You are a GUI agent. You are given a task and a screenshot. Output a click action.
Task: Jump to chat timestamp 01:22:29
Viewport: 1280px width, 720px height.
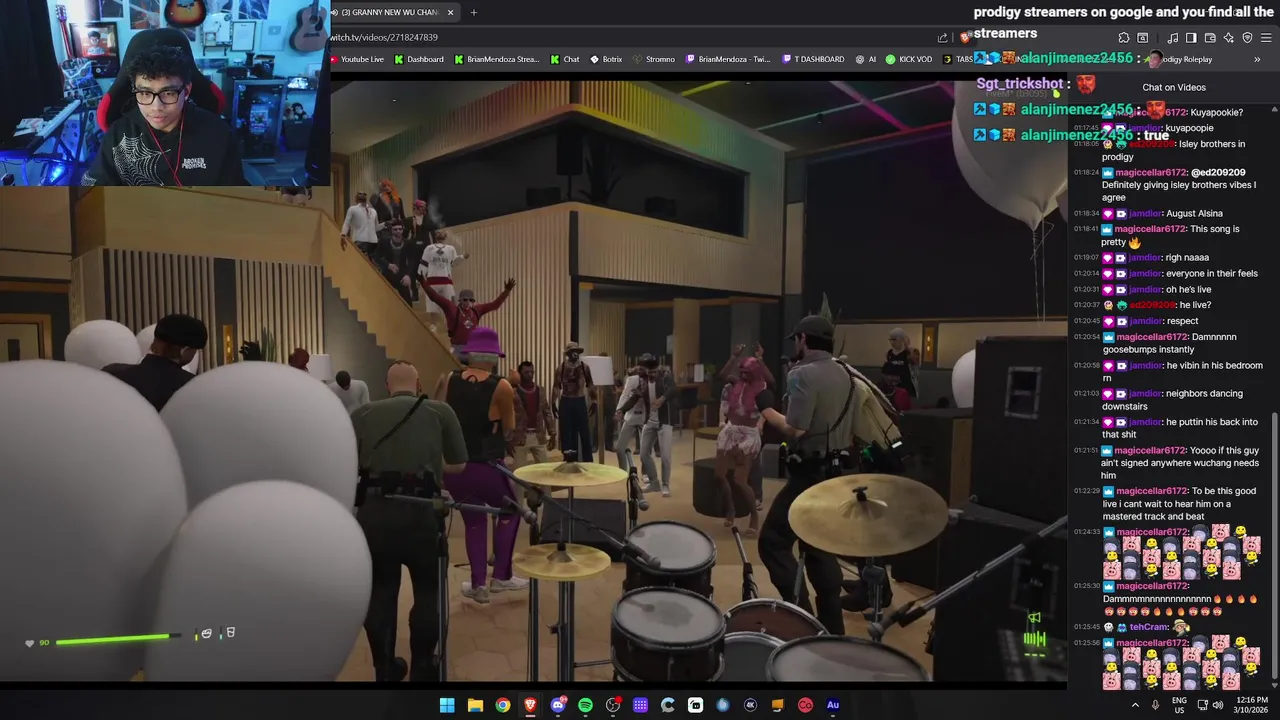click(x=1086, y=491)
